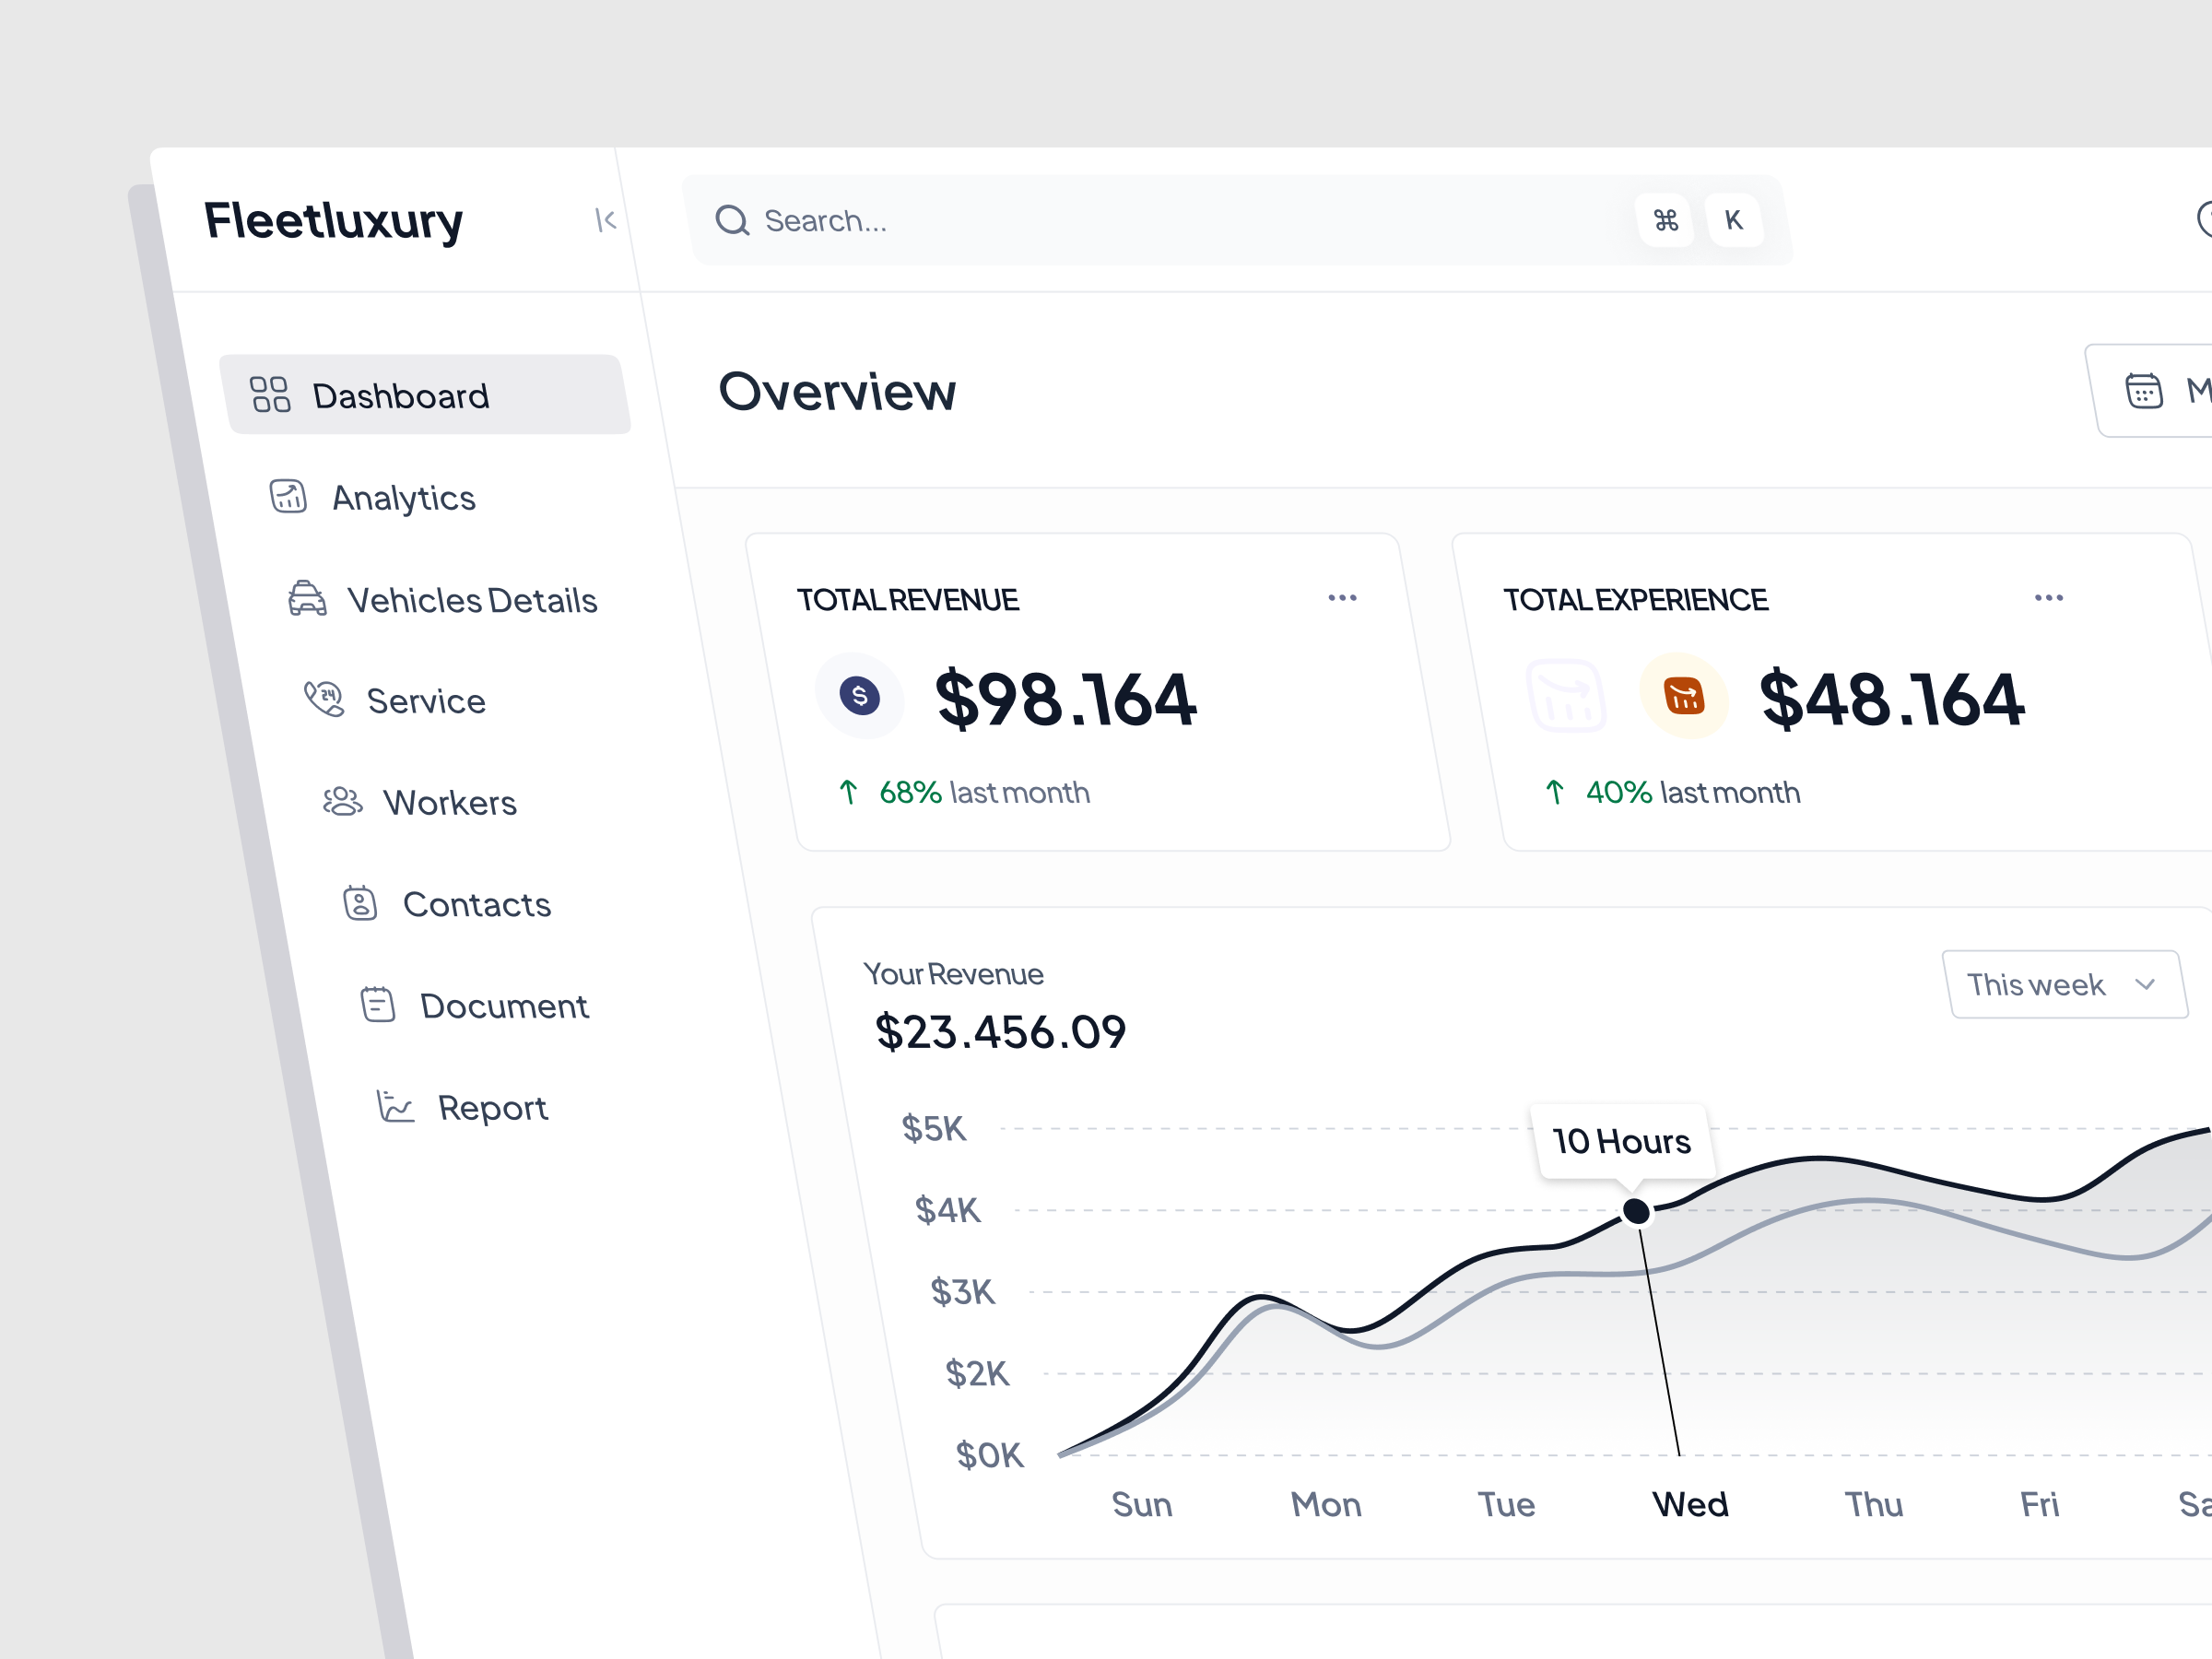The height and width of the screenshot is (1659, 2212).
Task: Click the $4K axis label
Action: (x=948, y=1210)
